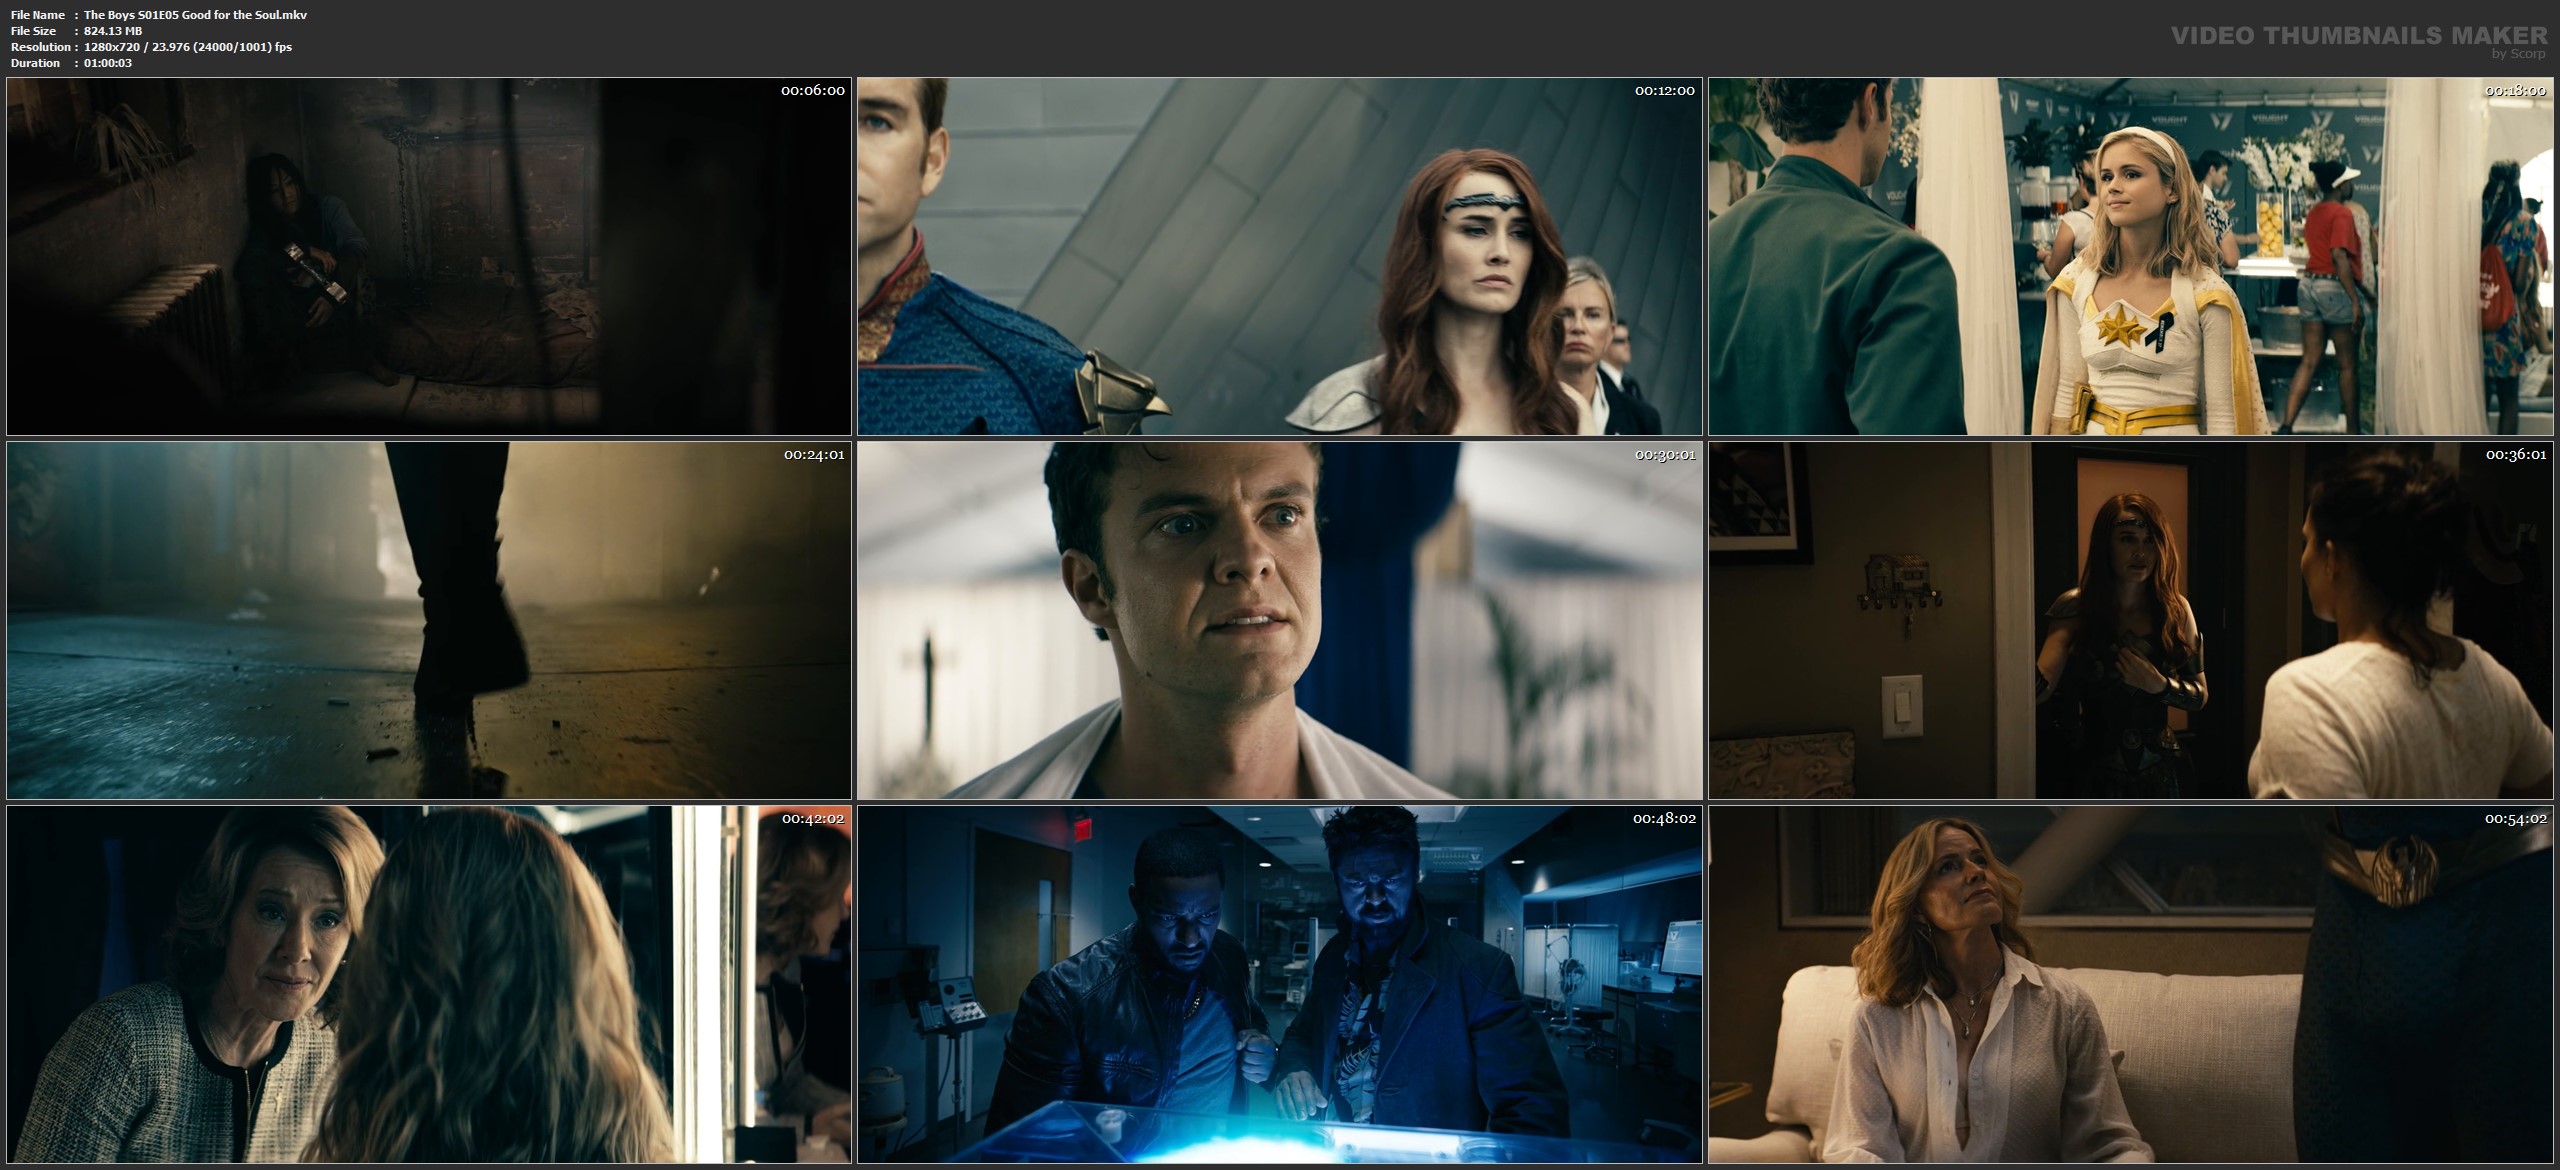The image size is (2560, 1170).
Task: Select the thumbnail stamped 00:36:01
Action: click(x=2130, y=620)
